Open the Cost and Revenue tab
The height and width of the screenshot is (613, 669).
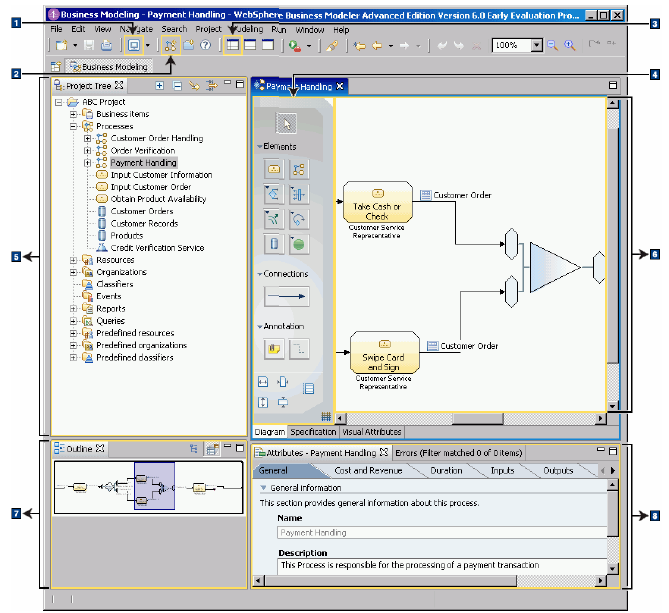(x=368, y=471)
